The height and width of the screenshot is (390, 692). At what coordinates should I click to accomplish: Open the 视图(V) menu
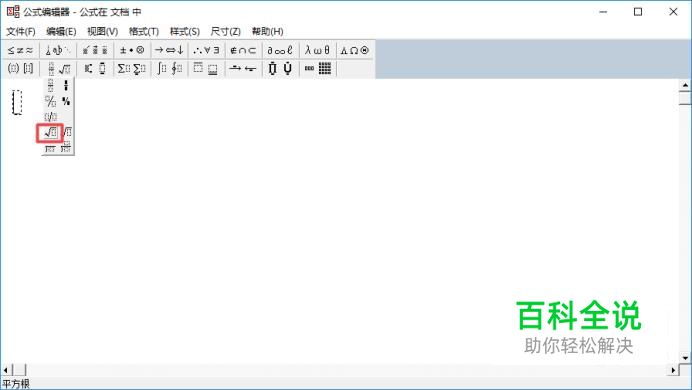pyautogui.click(x=102, y=32)
